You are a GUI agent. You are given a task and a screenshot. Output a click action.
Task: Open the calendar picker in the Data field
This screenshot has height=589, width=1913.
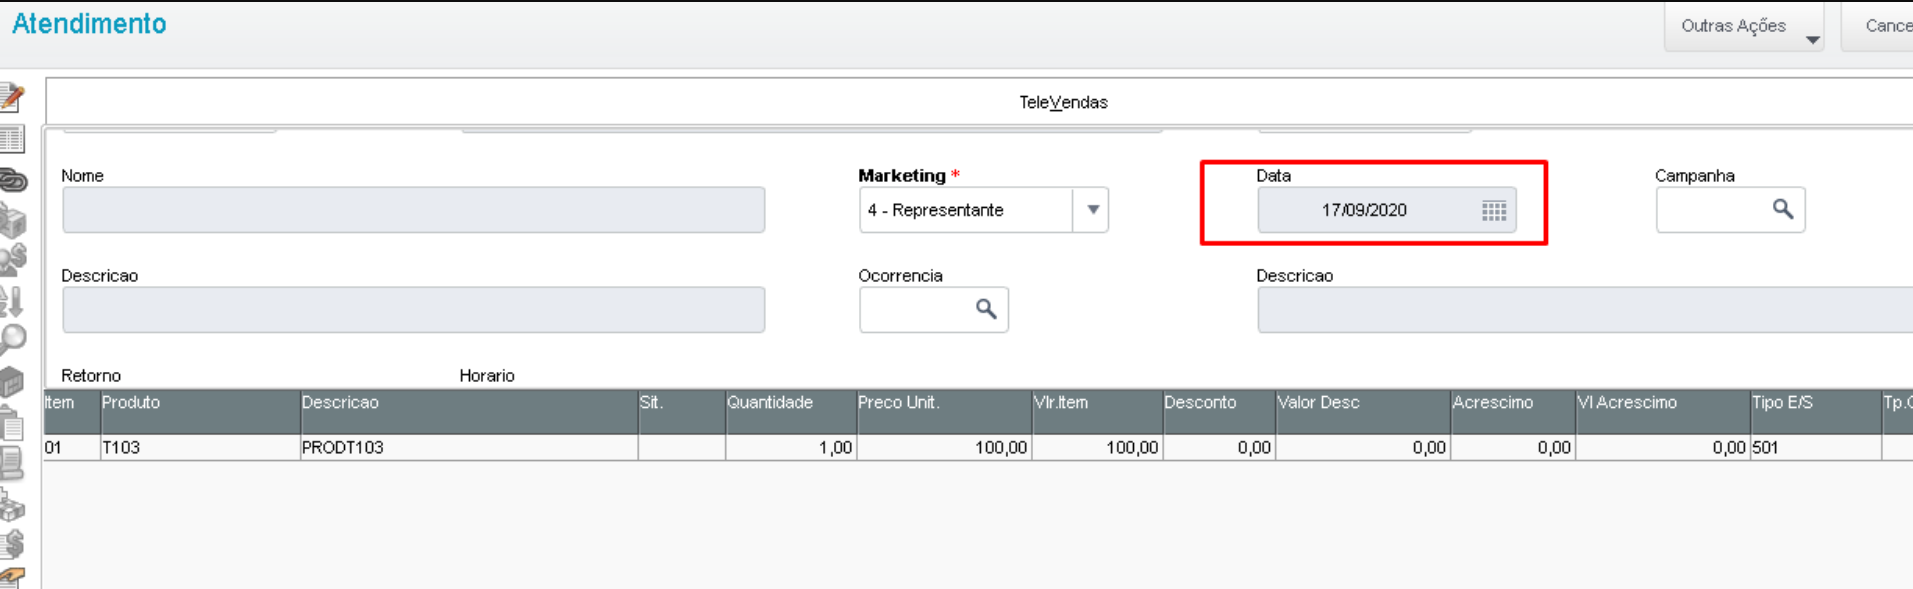click(x=1494, y=211)
